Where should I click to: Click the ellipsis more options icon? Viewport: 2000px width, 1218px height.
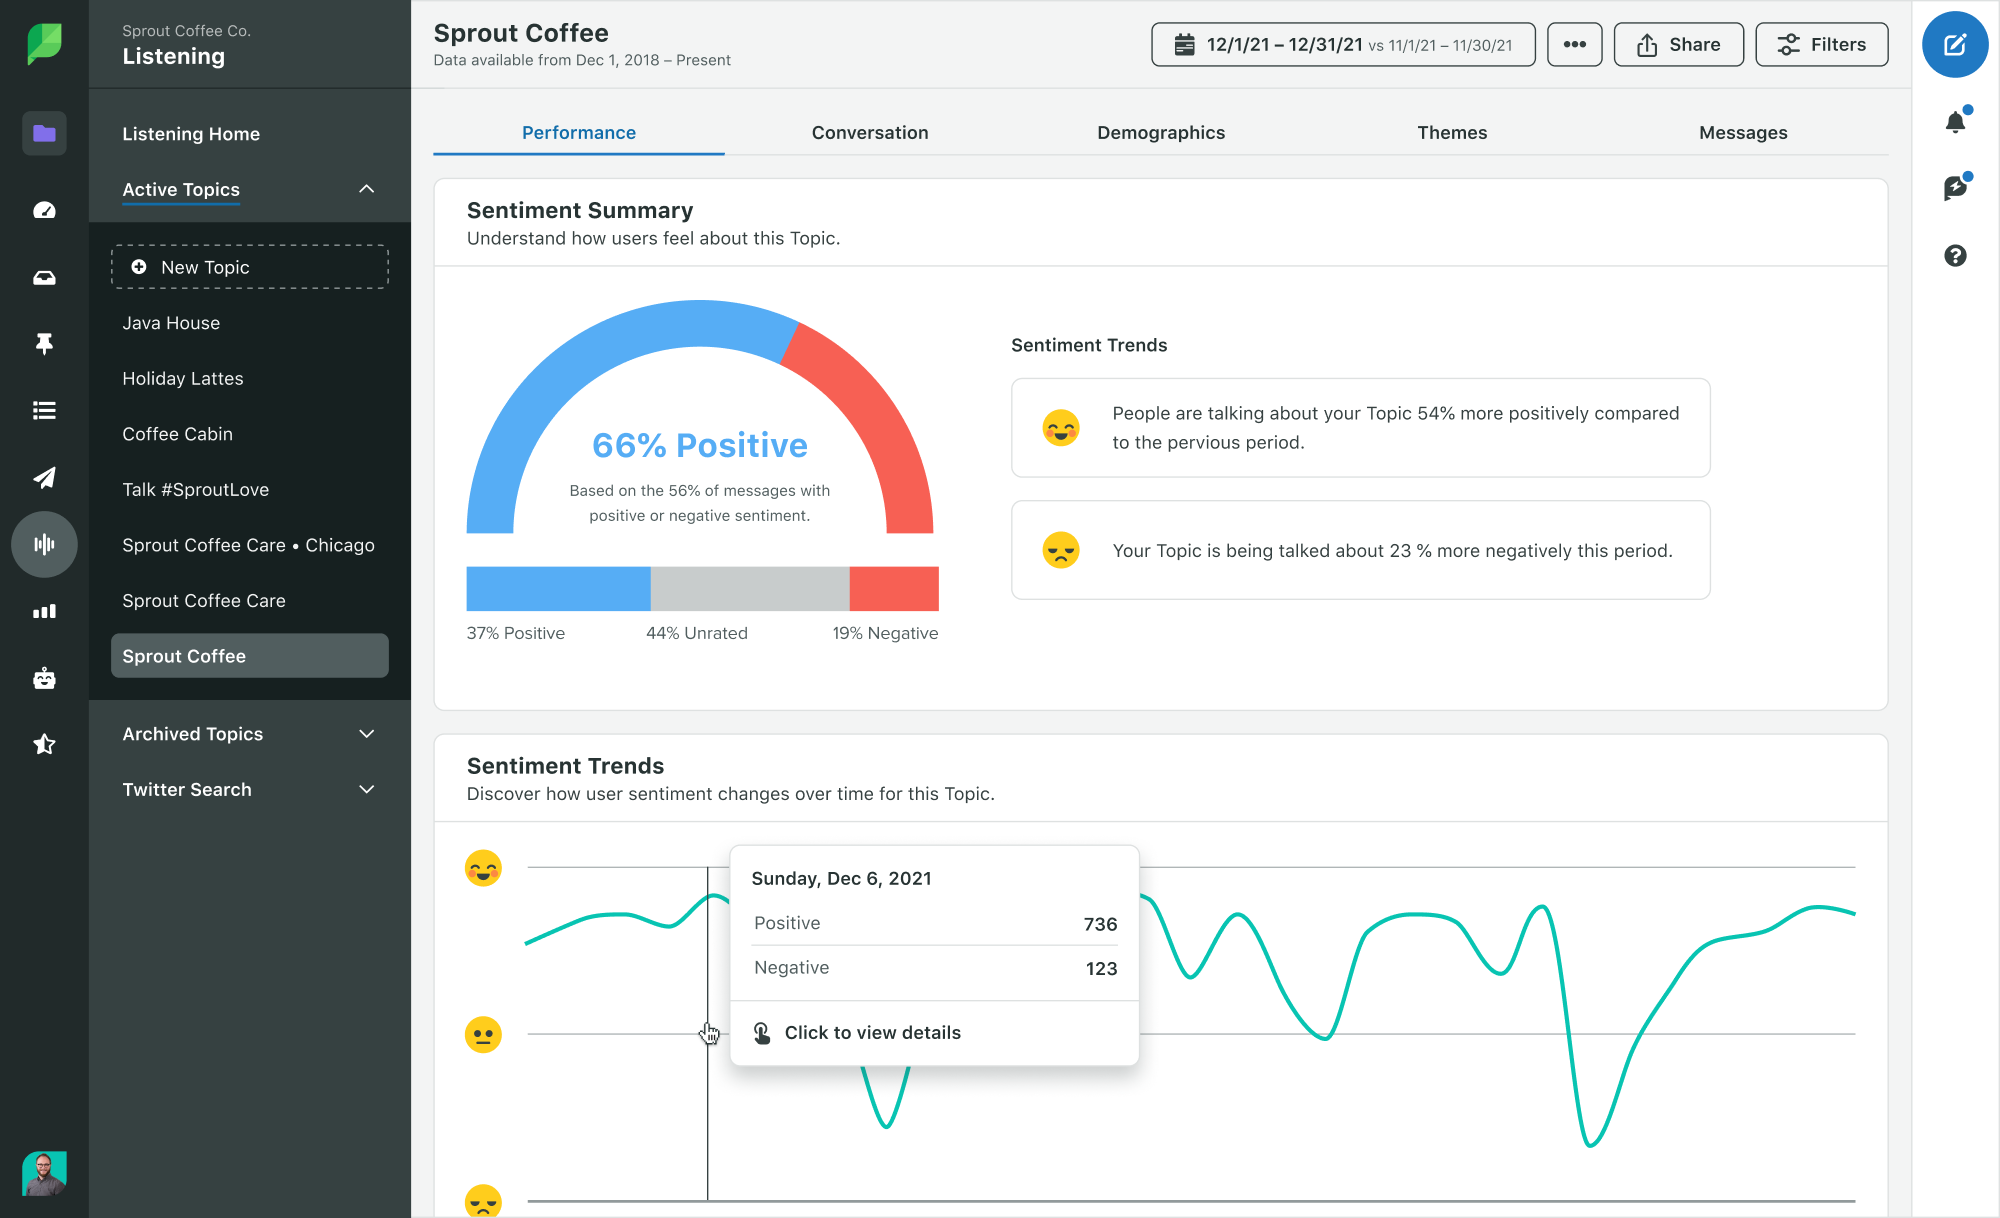point(1571,44)
